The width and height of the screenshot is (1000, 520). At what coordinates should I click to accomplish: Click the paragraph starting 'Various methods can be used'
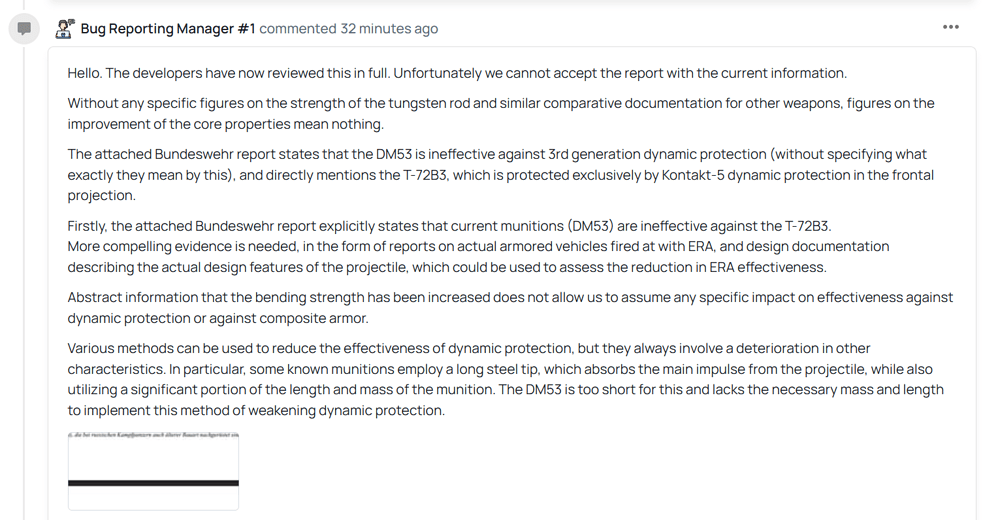pyautogui.click(x=506, y=379)
